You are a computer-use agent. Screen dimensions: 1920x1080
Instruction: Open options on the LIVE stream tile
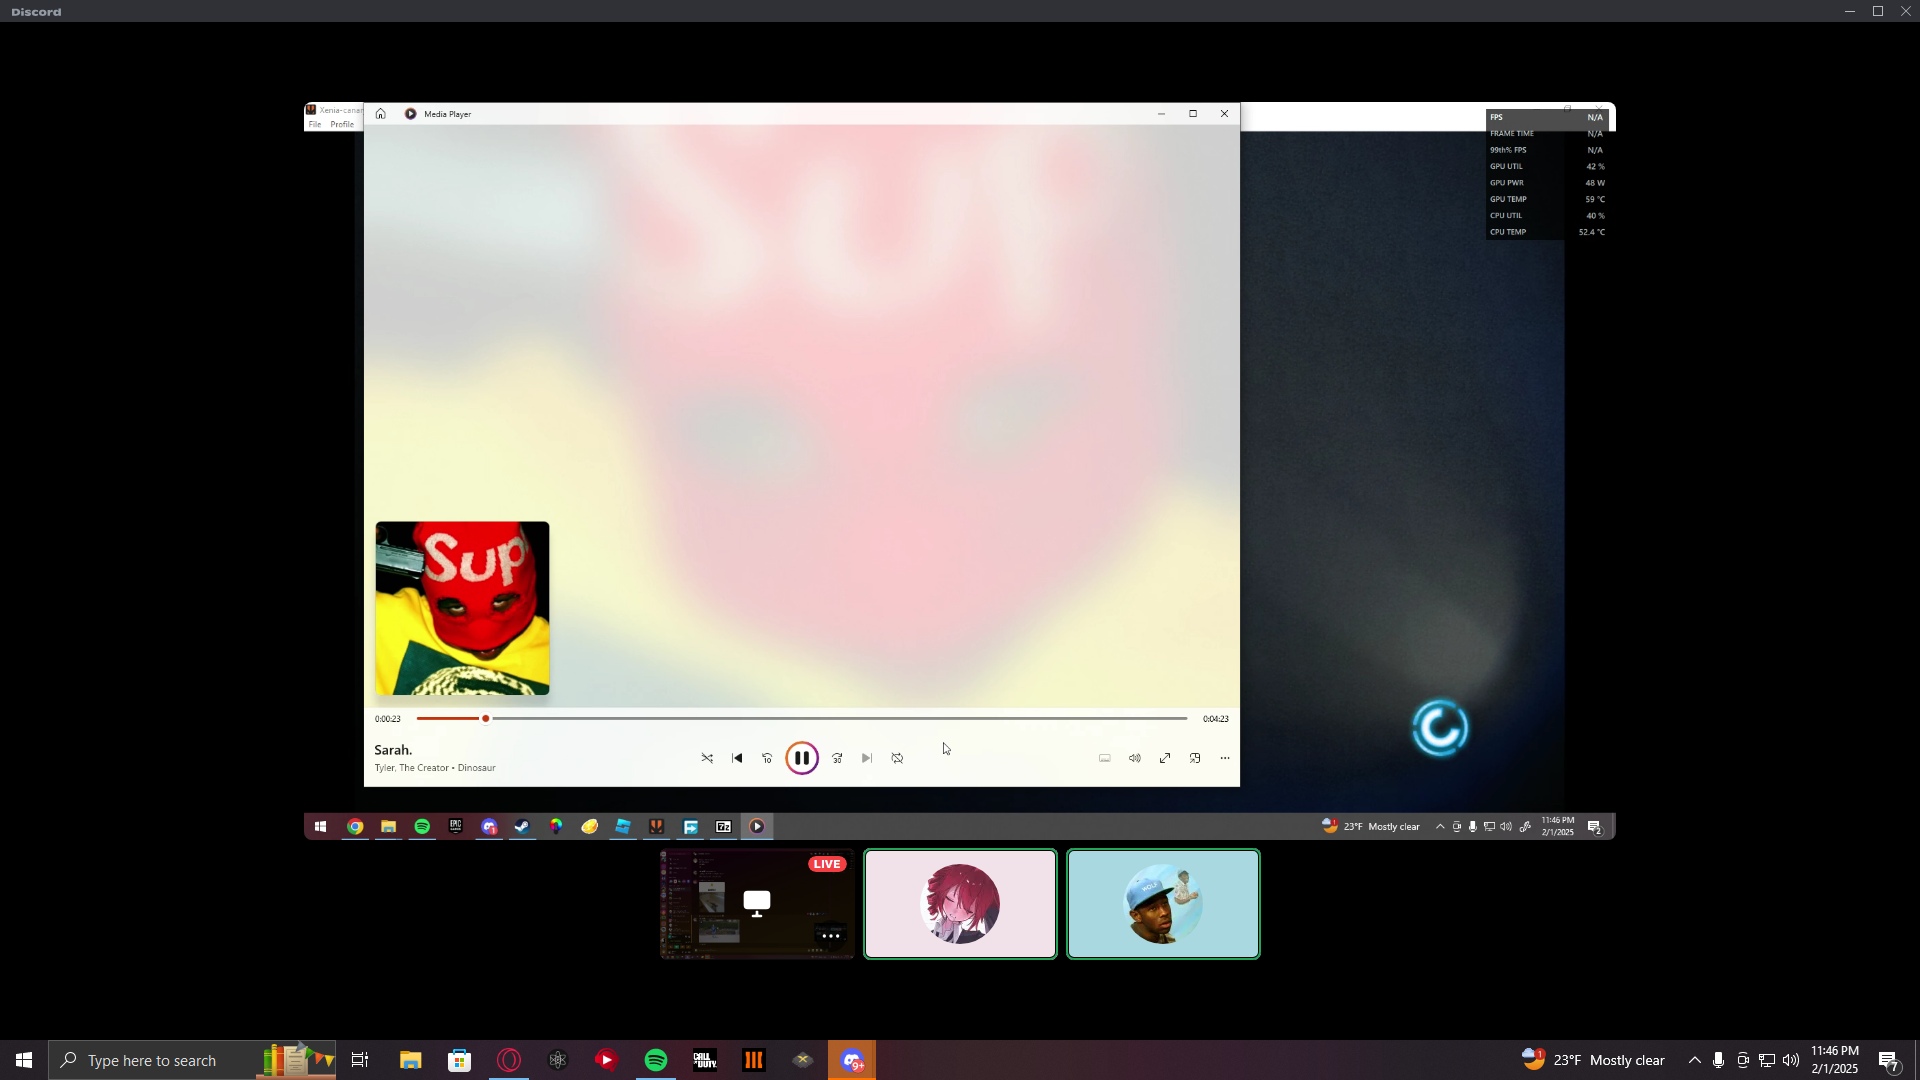click(x=830, y=936)
